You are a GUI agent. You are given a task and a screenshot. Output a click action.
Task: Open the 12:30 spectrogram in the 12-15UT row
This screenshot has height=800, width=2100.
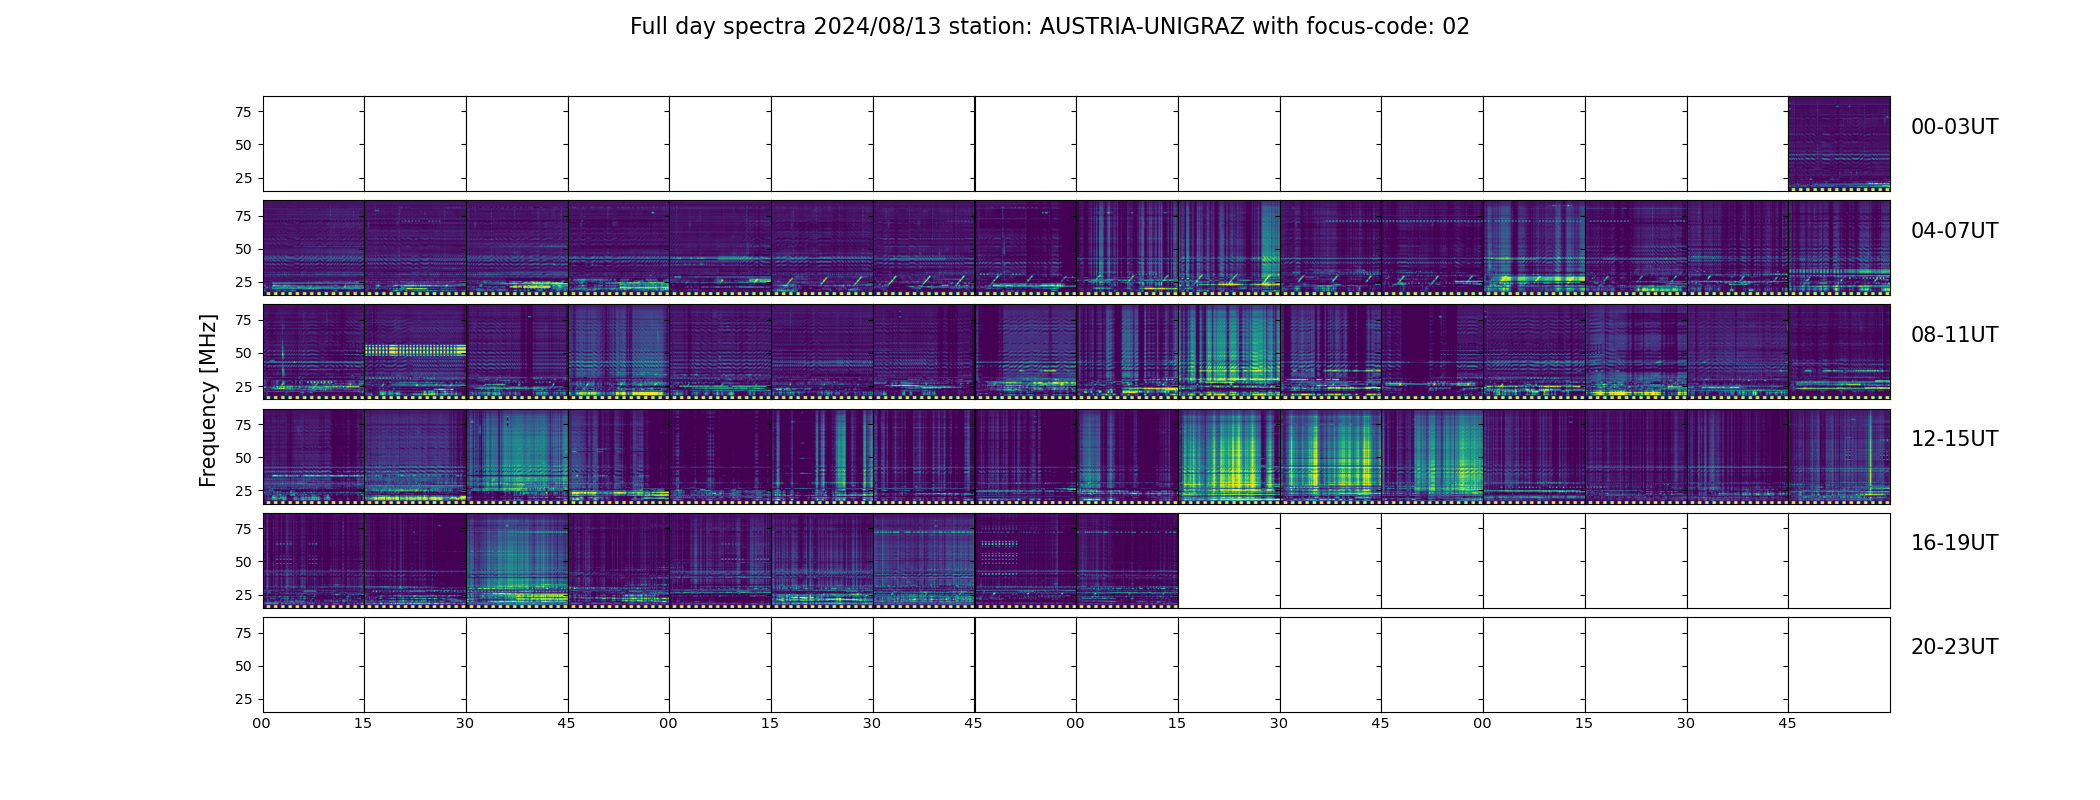[517, 456]
